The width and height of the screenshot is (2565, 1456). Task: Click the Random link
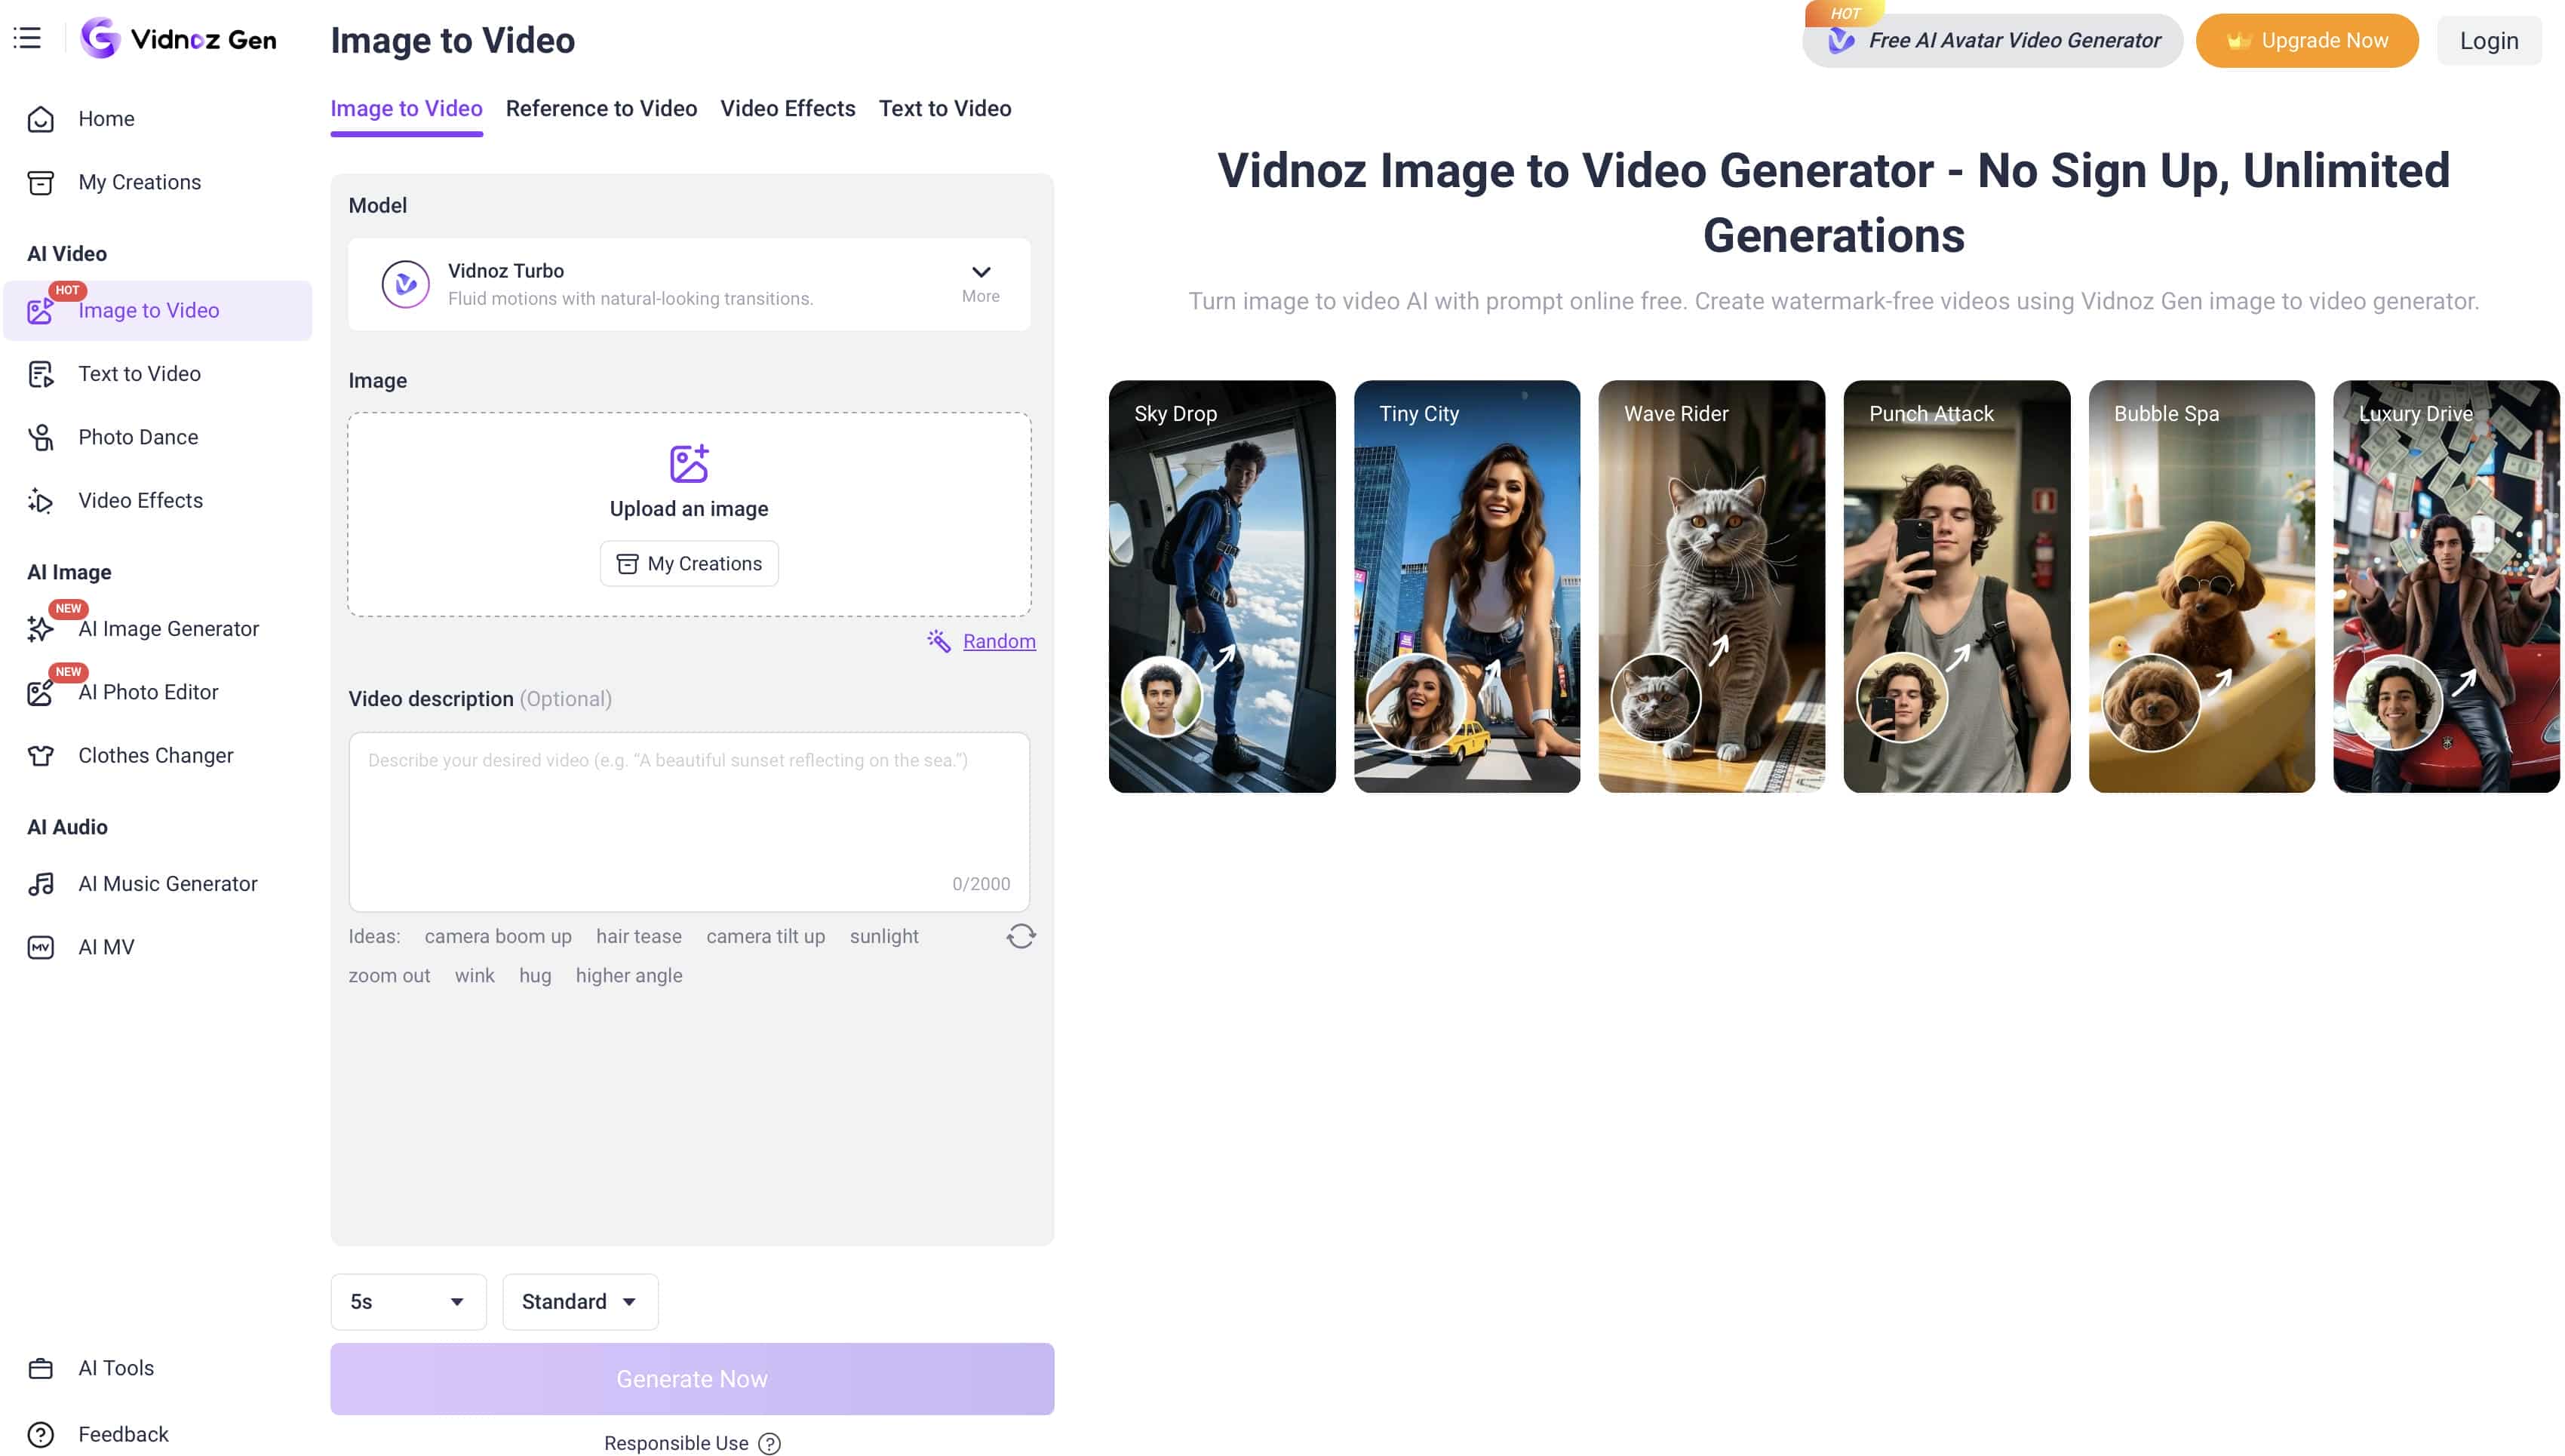point(999,641)
